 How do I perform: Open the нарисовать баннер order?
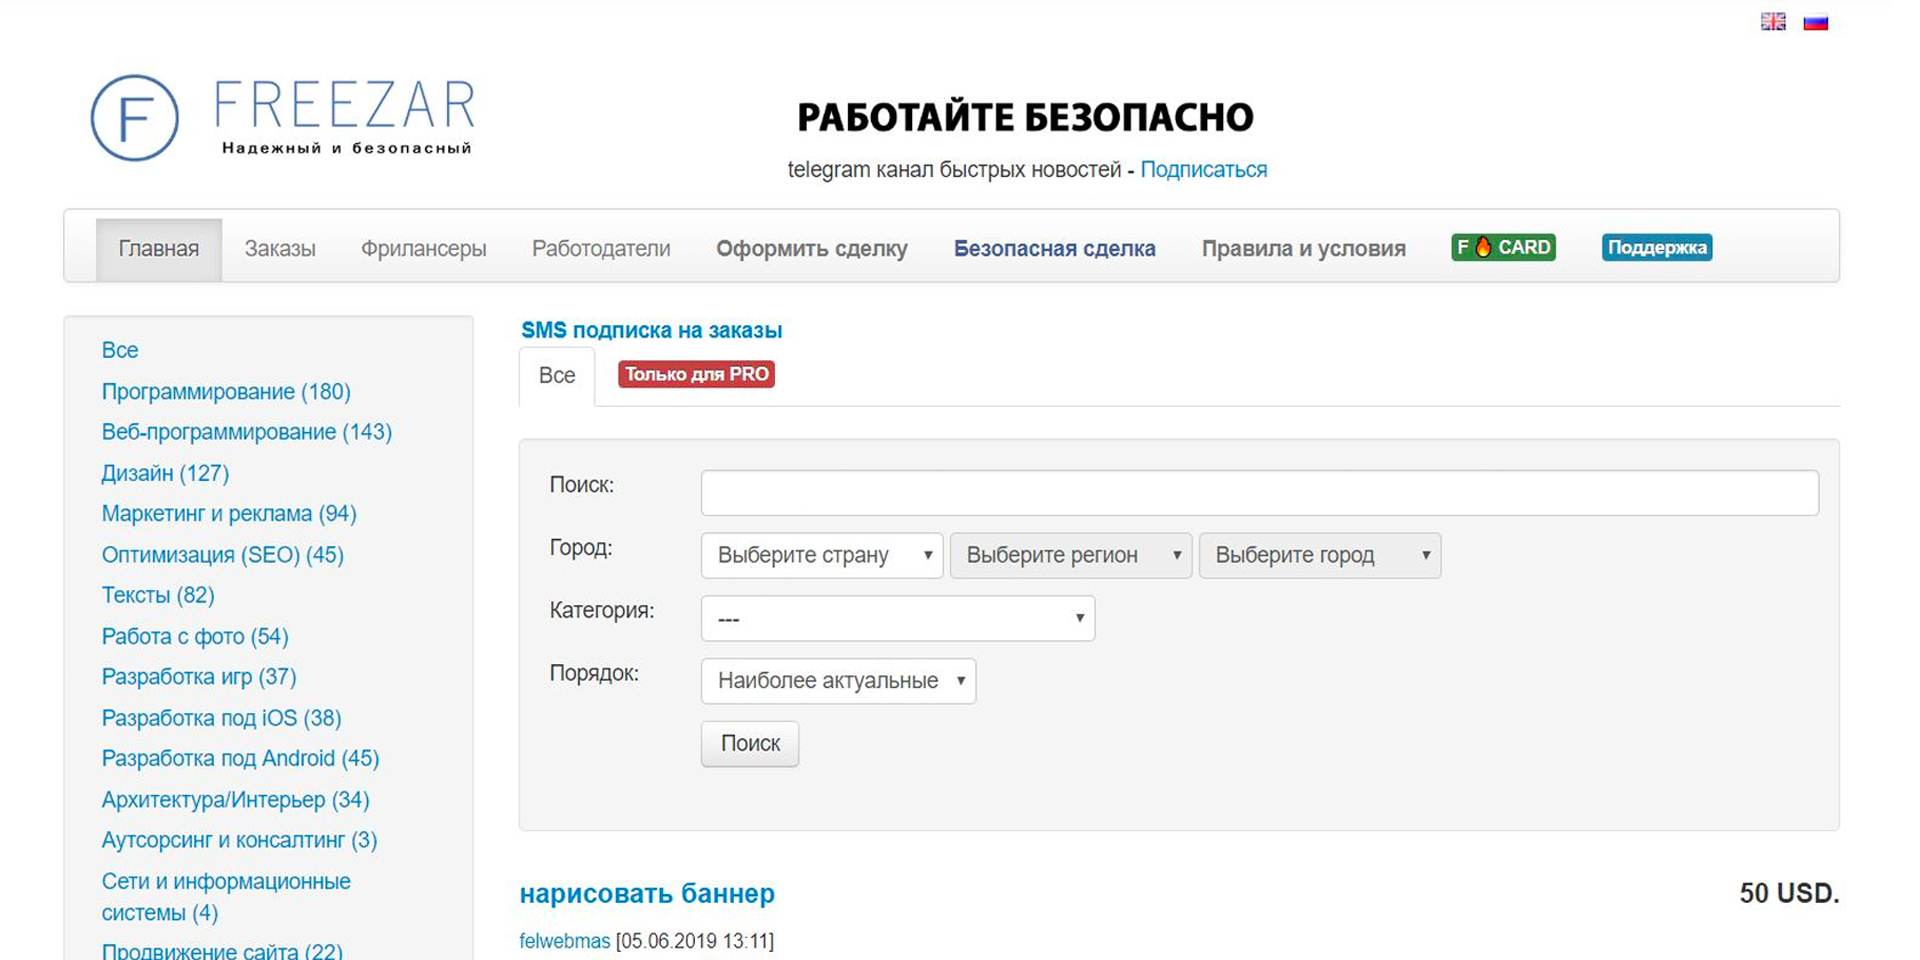(x=647, y=894)
